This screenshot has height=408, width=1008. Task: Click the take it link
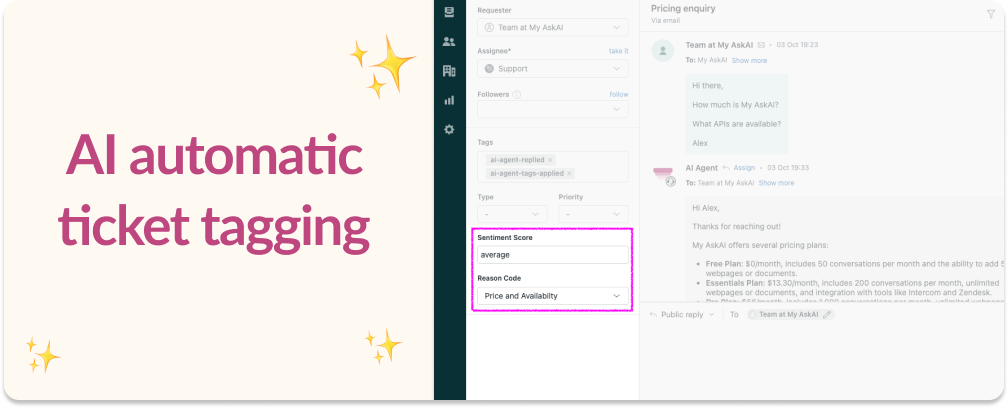(618, 51)
